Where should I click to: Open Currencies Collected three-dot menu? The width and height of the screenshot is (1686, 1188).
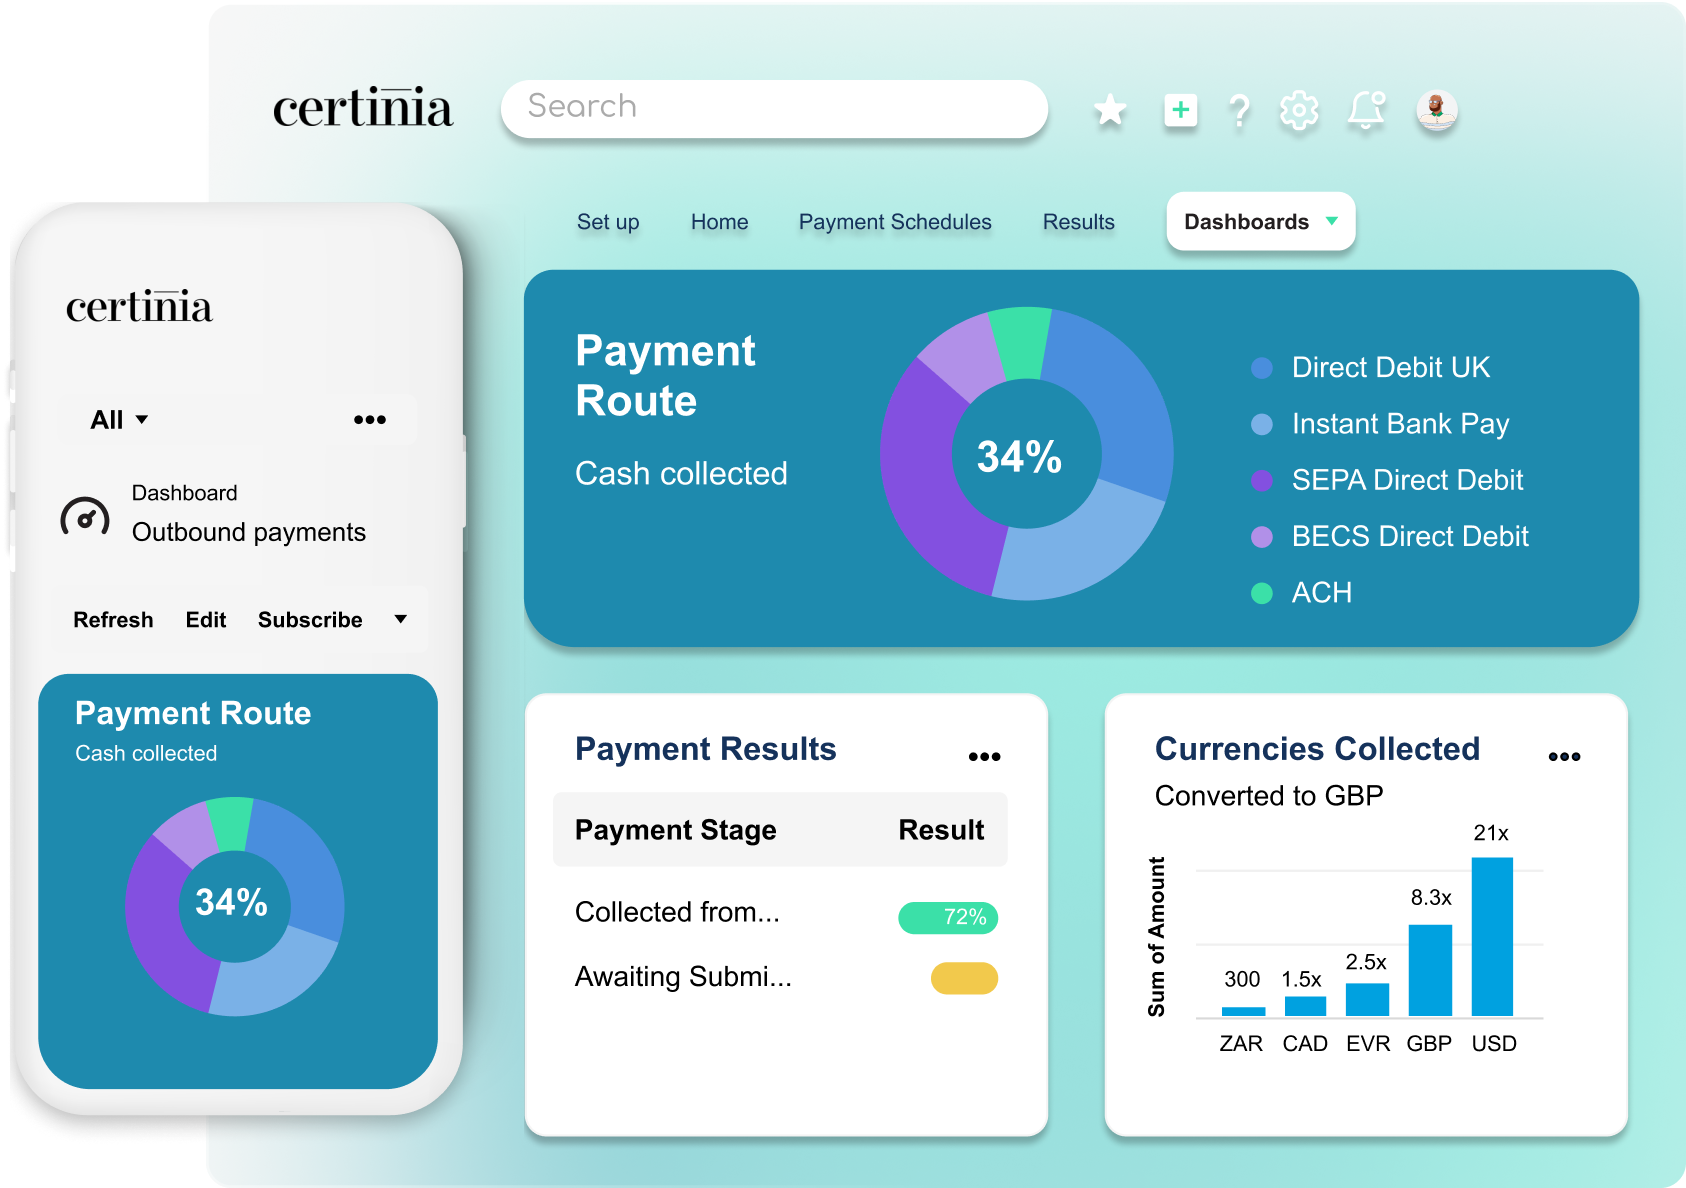pos(1564,757)
